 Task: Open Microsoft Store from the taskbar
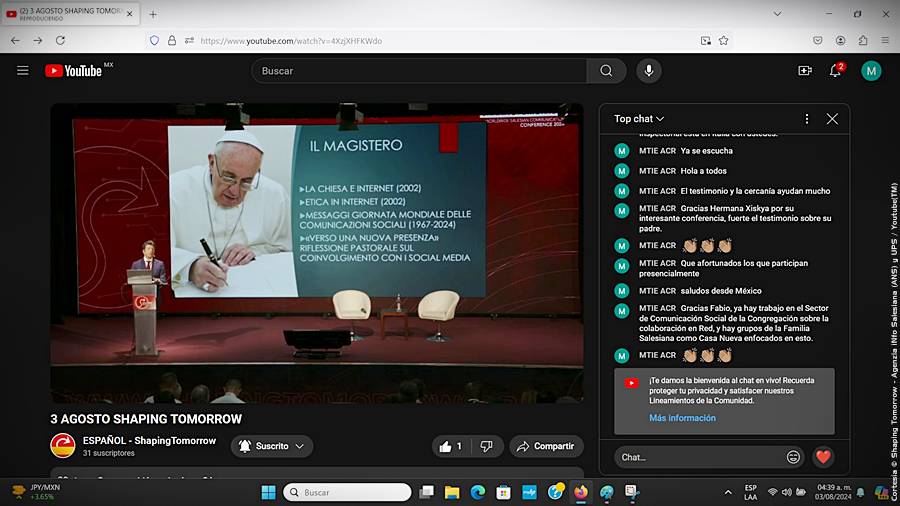(503, 492)
